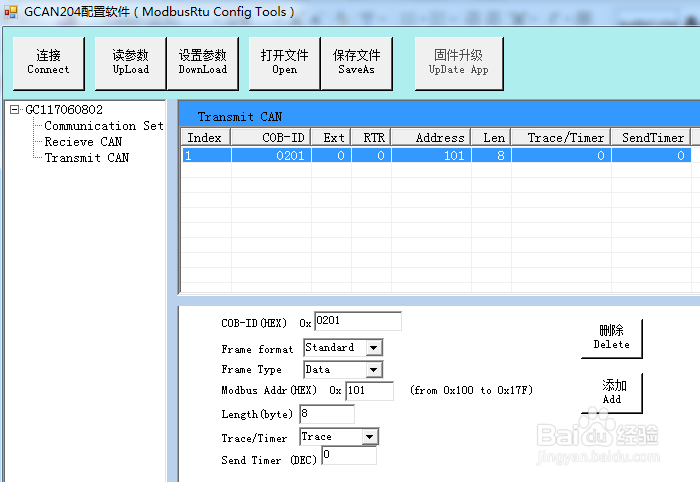
Task: Select Len cell showing 8
Action: pyautogui.click(x=492, y=155)
